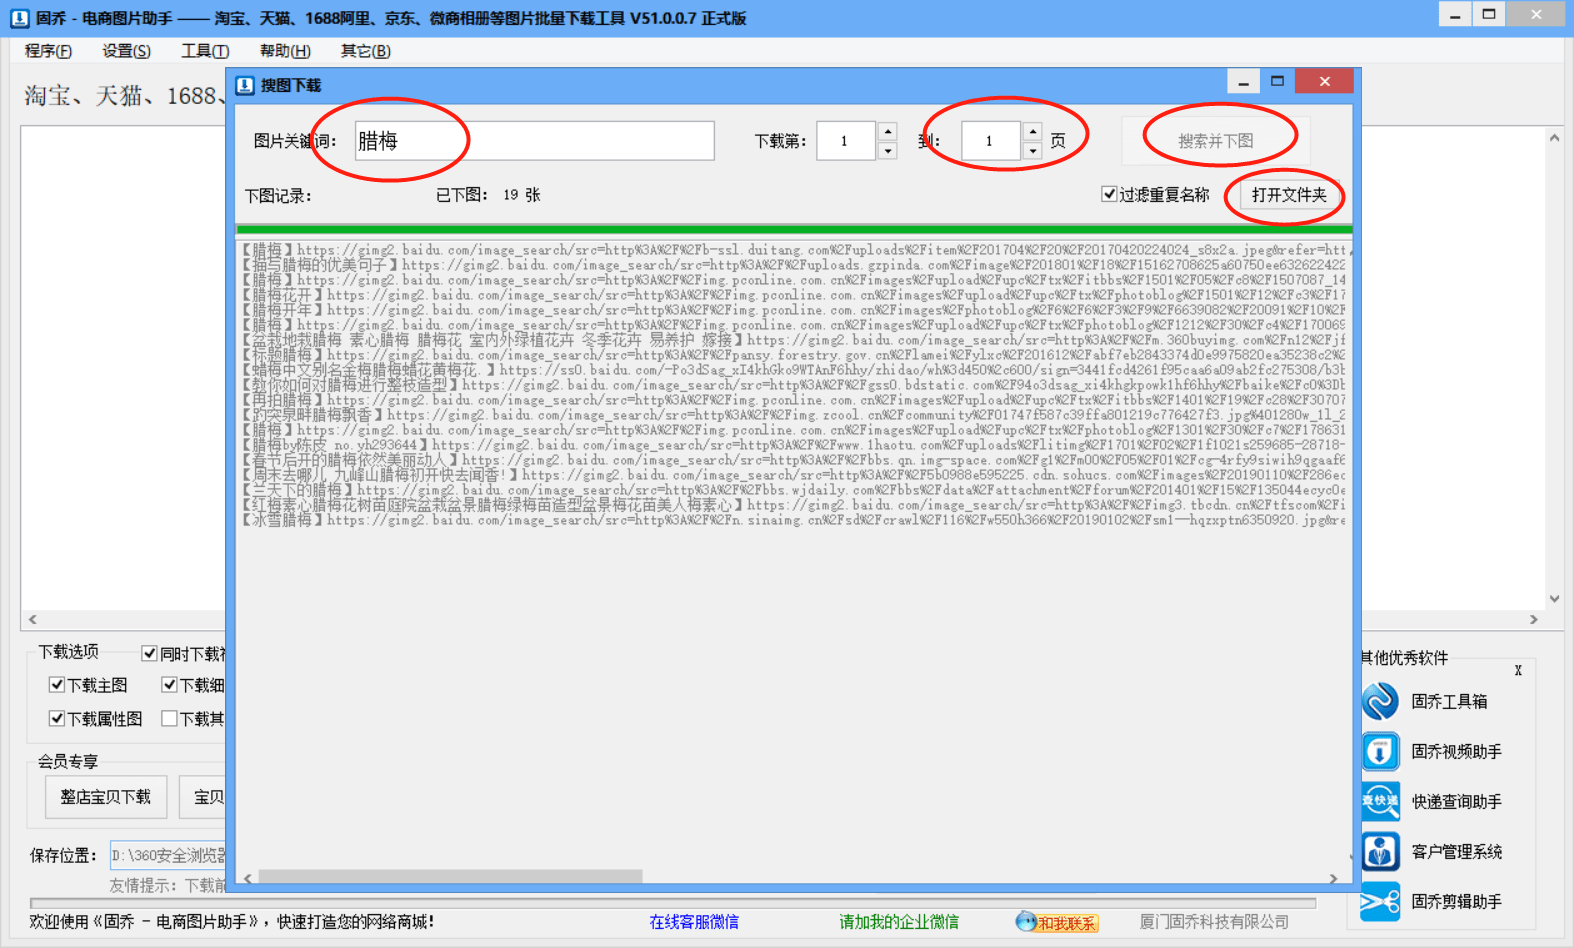The height and width of the screenshot is (948, 1574).
Task: Decrease the 到 end page number
Action: click(x=1032, y=151)
